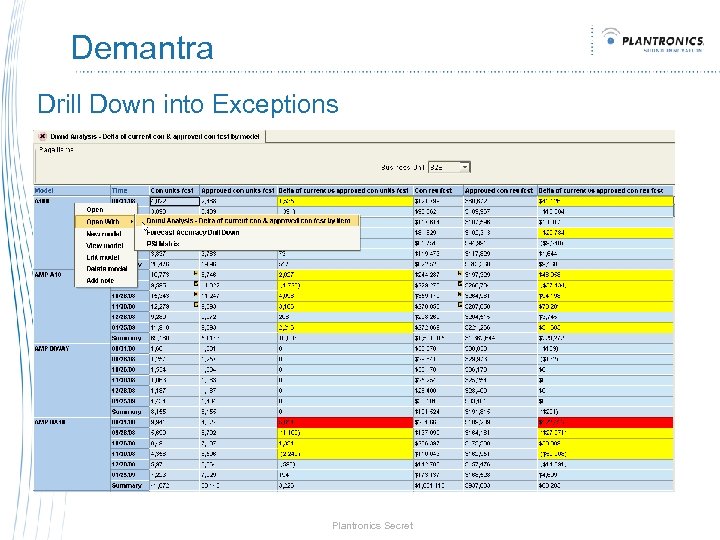Screen dimensions: 720x540
Task: Select the AMP A10 model row label
Action: pos(48,275)
